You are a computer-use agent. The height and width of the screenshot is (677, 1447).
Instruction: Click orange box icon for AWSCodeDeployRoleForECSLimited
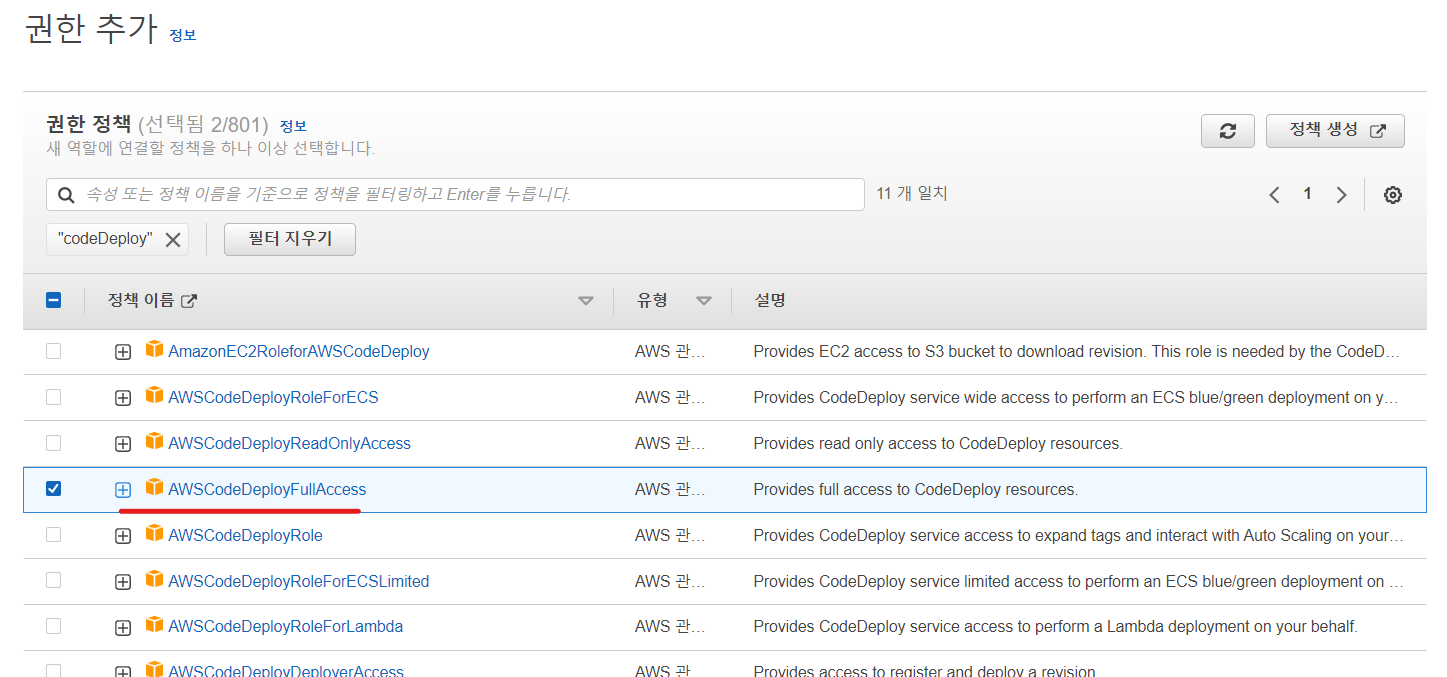click(x=154, y=580)
